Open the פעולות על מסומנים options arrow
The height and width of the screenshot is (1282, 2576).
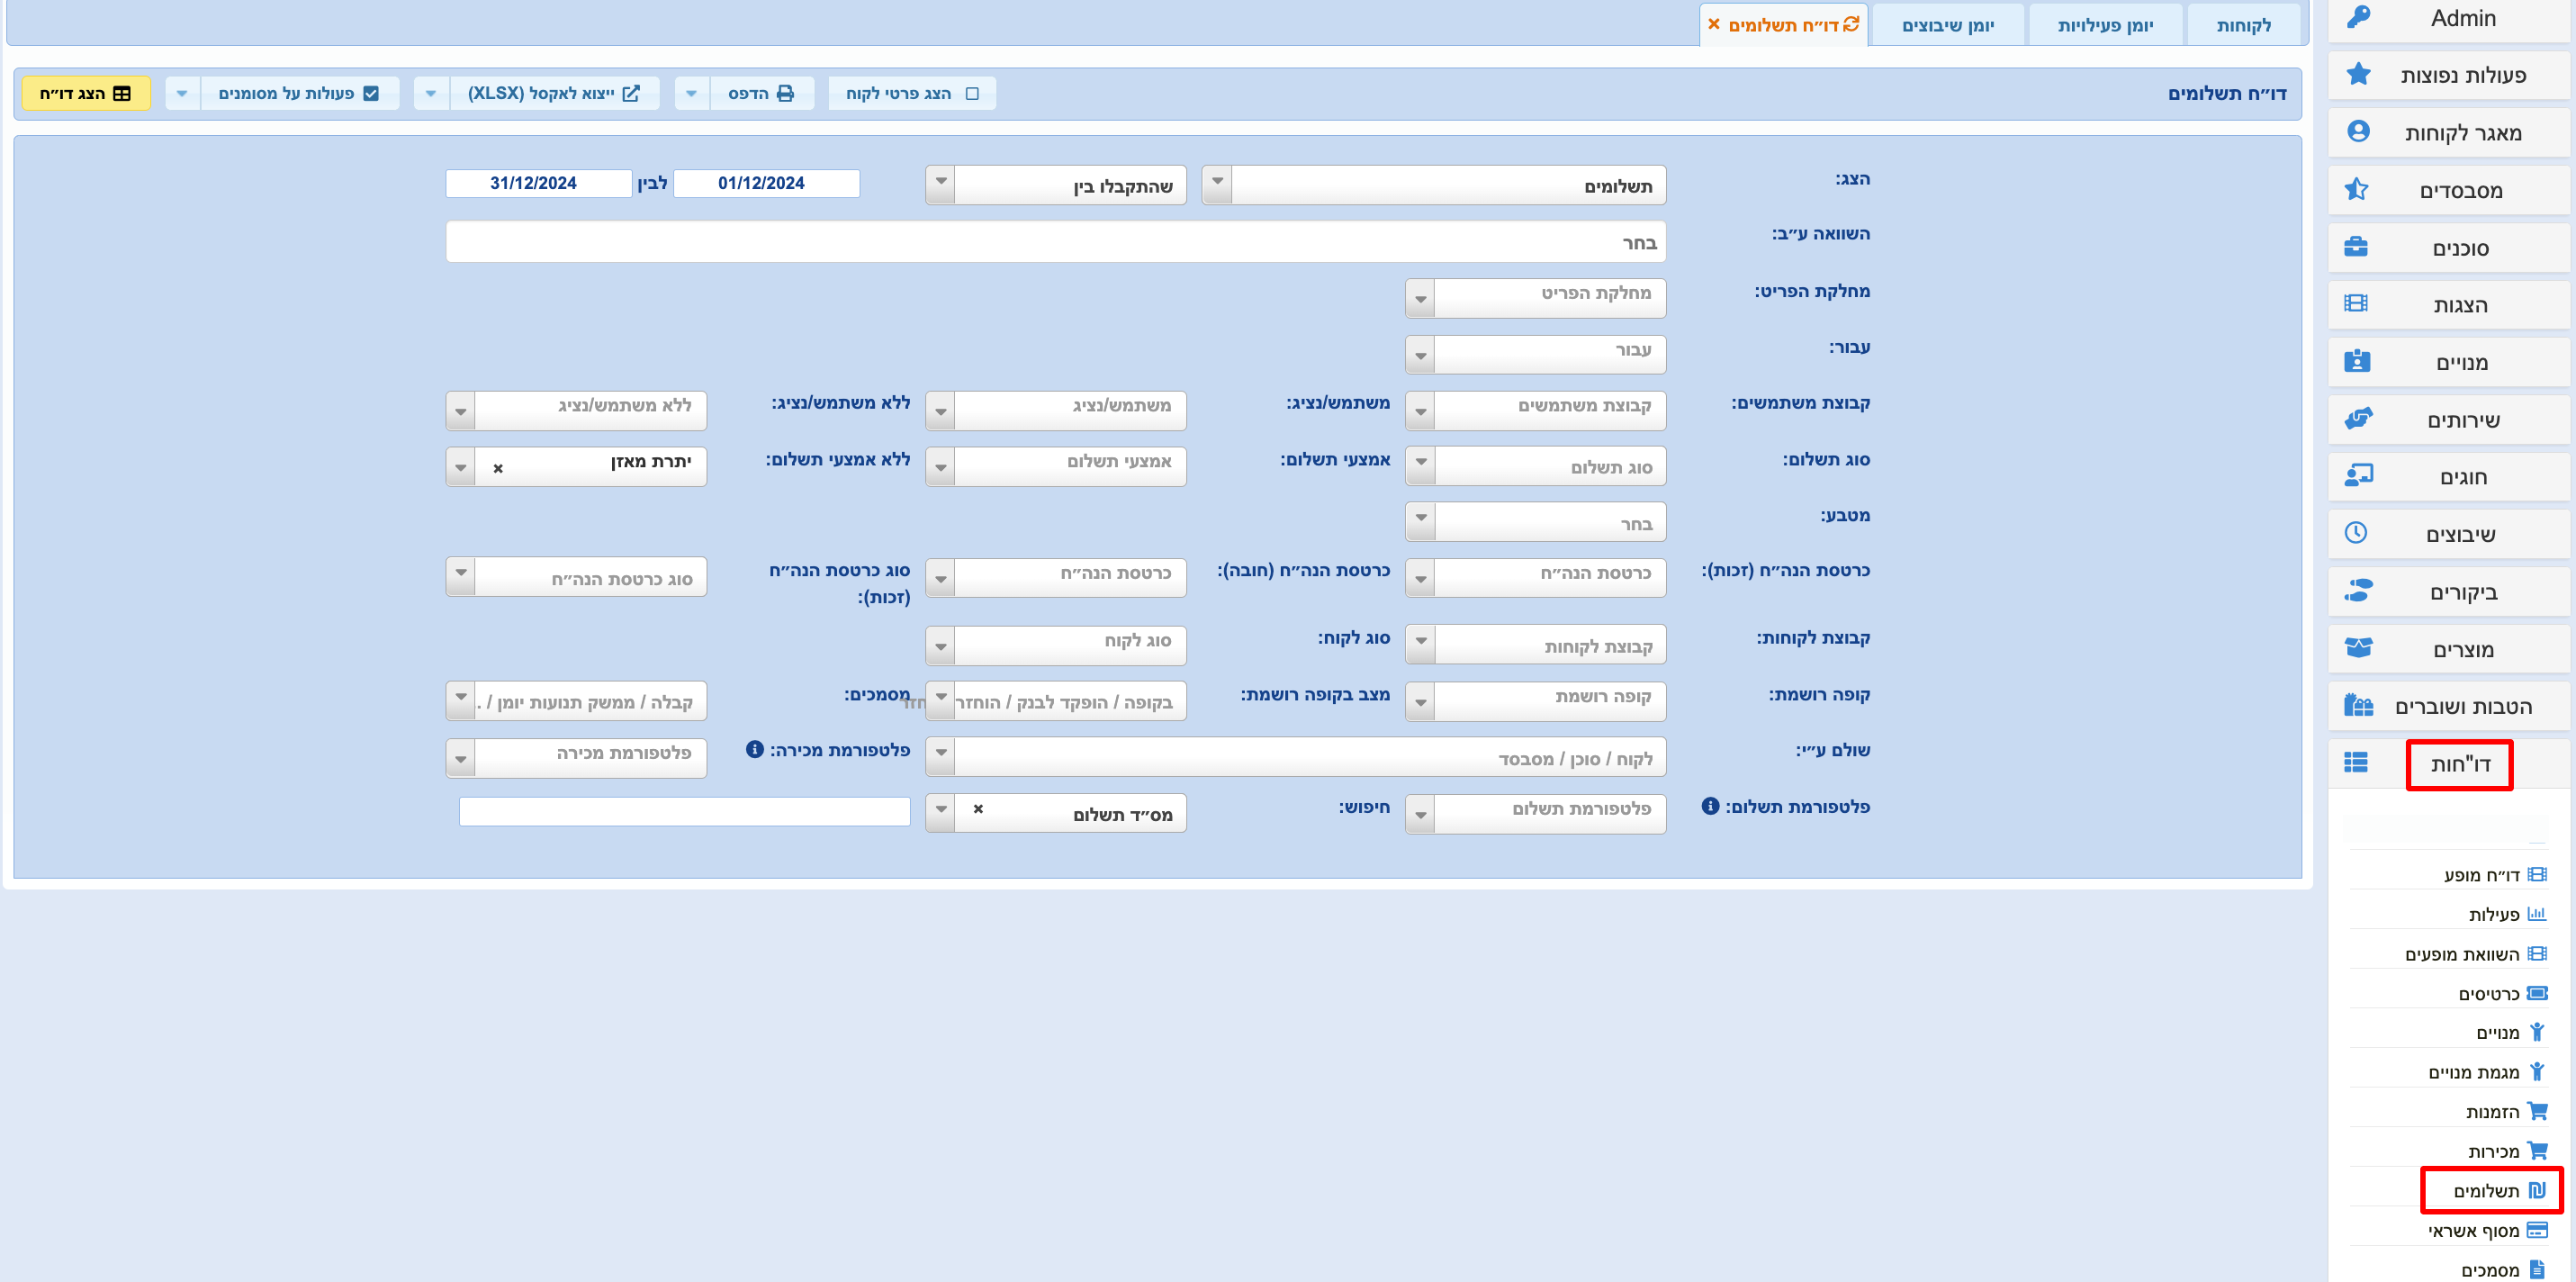[x=181, y=93]
